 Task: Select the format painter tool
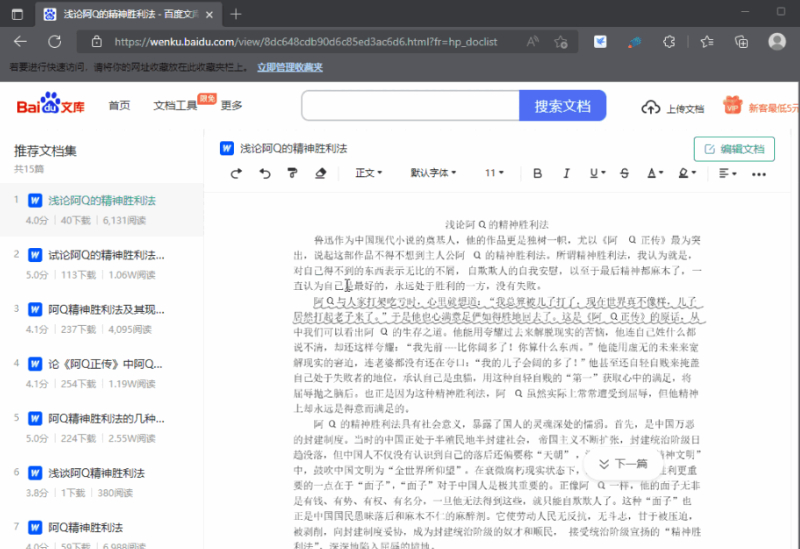pyautogui.click(x=292, y=173)
